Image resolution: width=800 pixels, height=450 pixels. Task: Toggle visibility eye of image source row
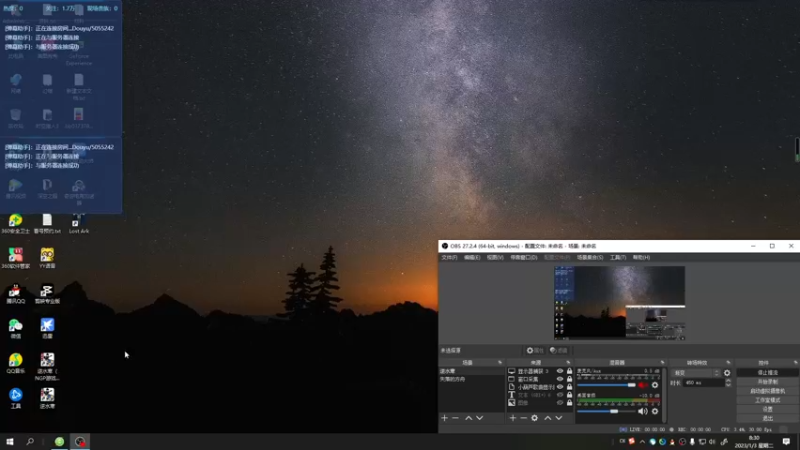(560, 403)
